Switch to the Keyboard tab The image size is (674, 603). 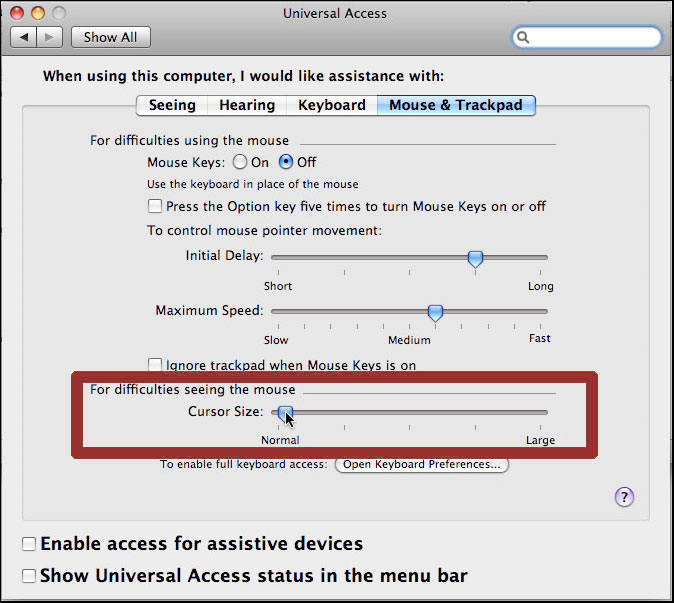coord(332,105)
